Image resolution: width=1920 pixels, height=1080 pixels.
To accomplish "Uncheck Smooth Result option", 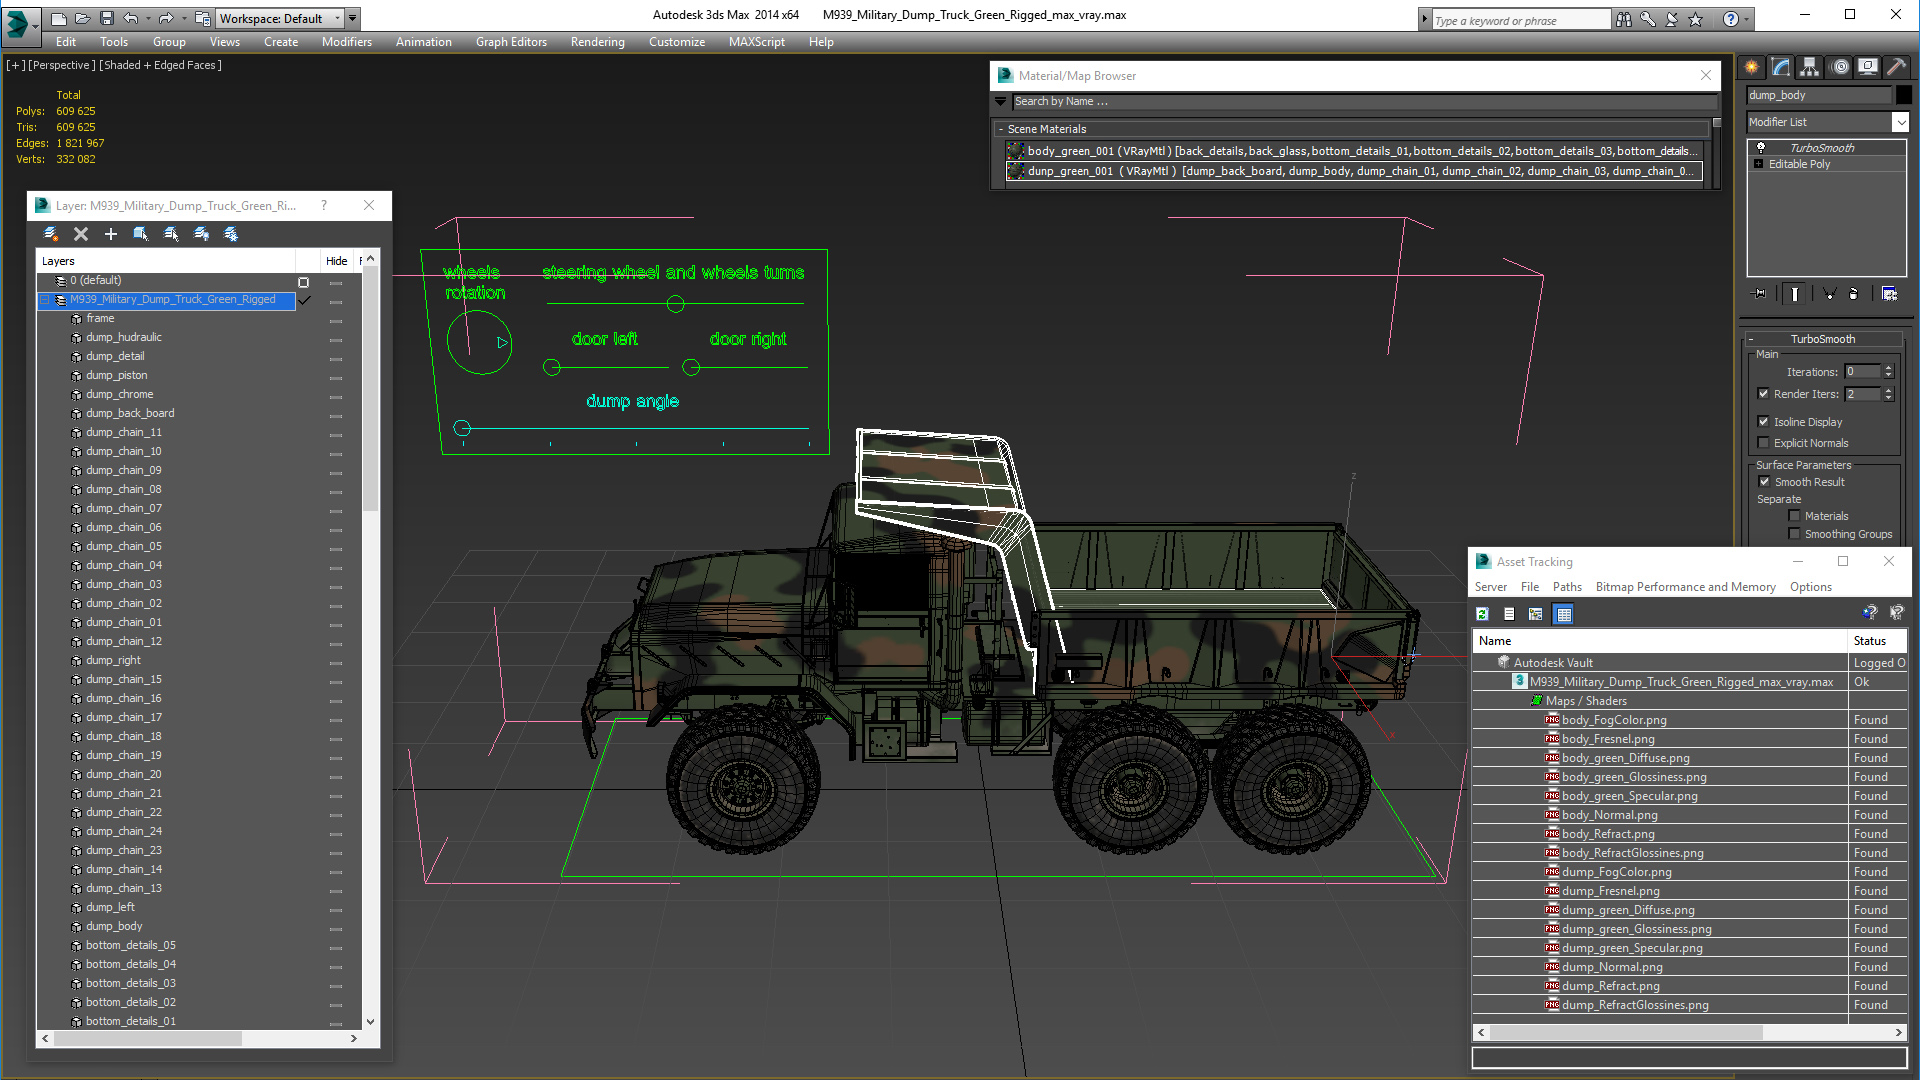I will (1765, 482).
